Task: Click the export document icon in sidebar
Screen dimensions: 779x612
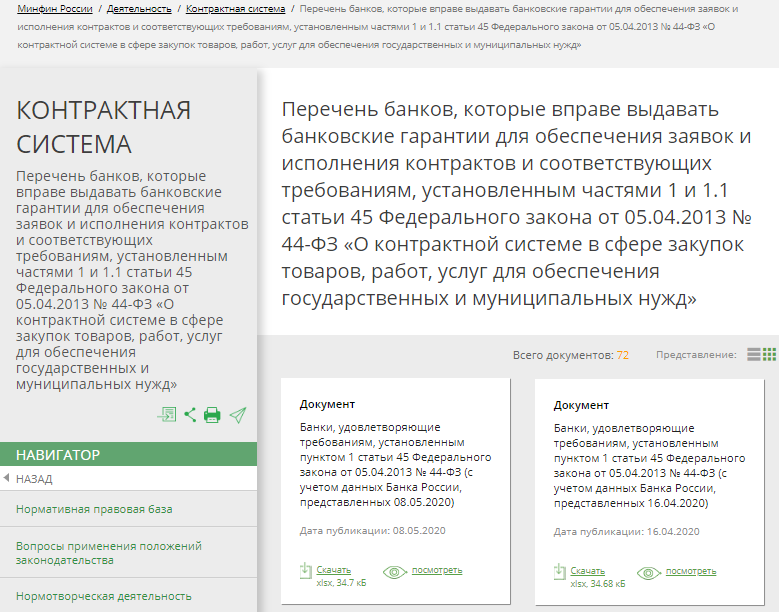Action: [x=167, y=414]
